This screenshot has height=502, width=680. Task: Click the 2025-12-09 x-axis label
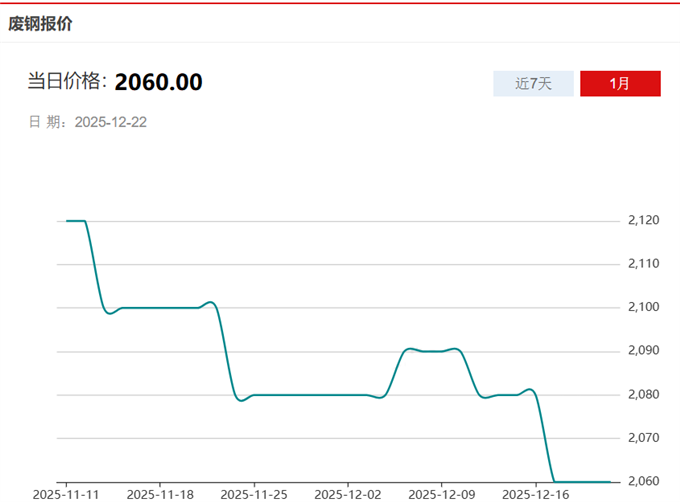442,494
